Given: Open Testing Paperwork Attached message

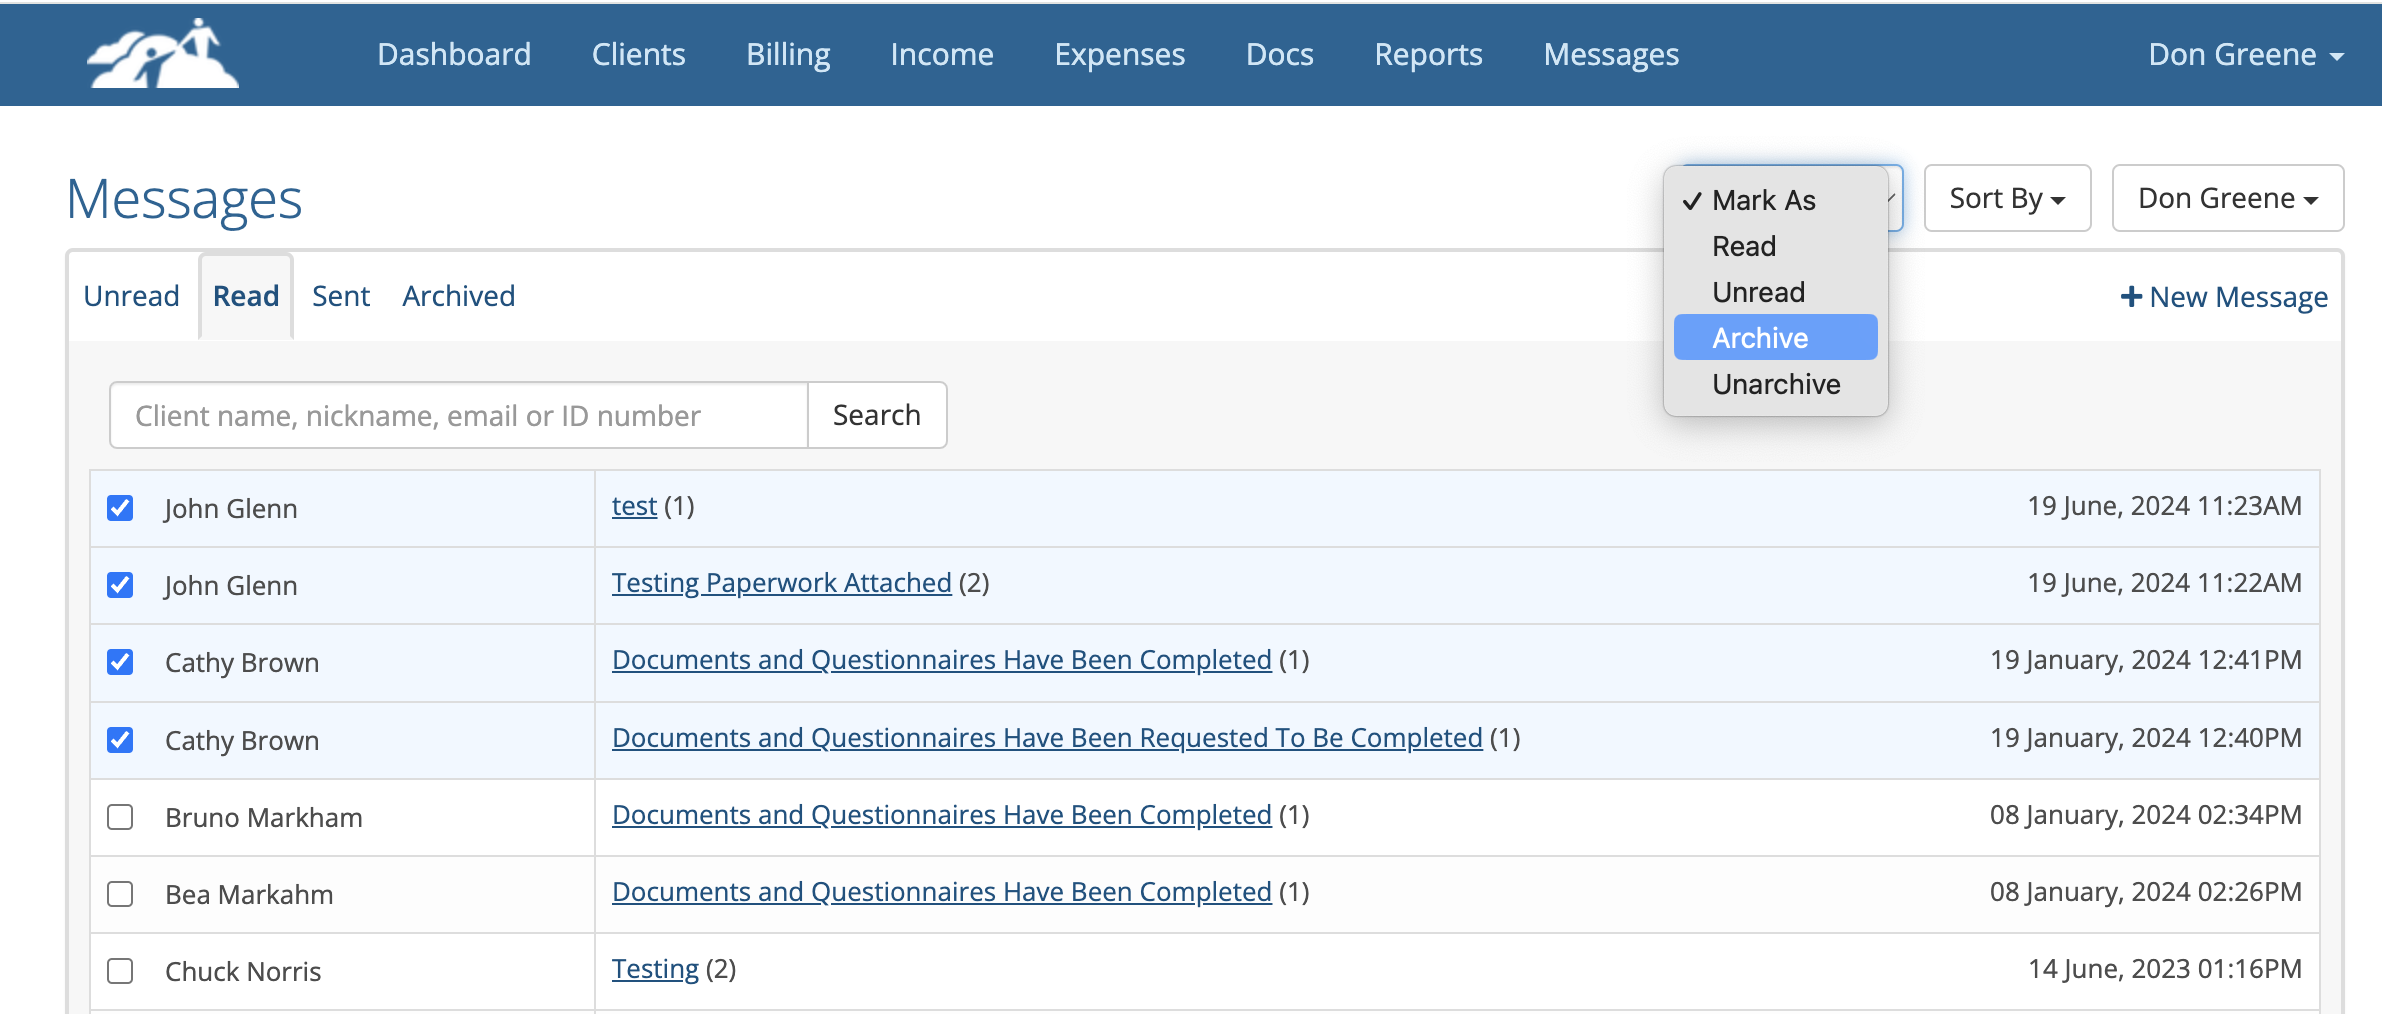Looking at the screenshot, I should click(782, 583).
